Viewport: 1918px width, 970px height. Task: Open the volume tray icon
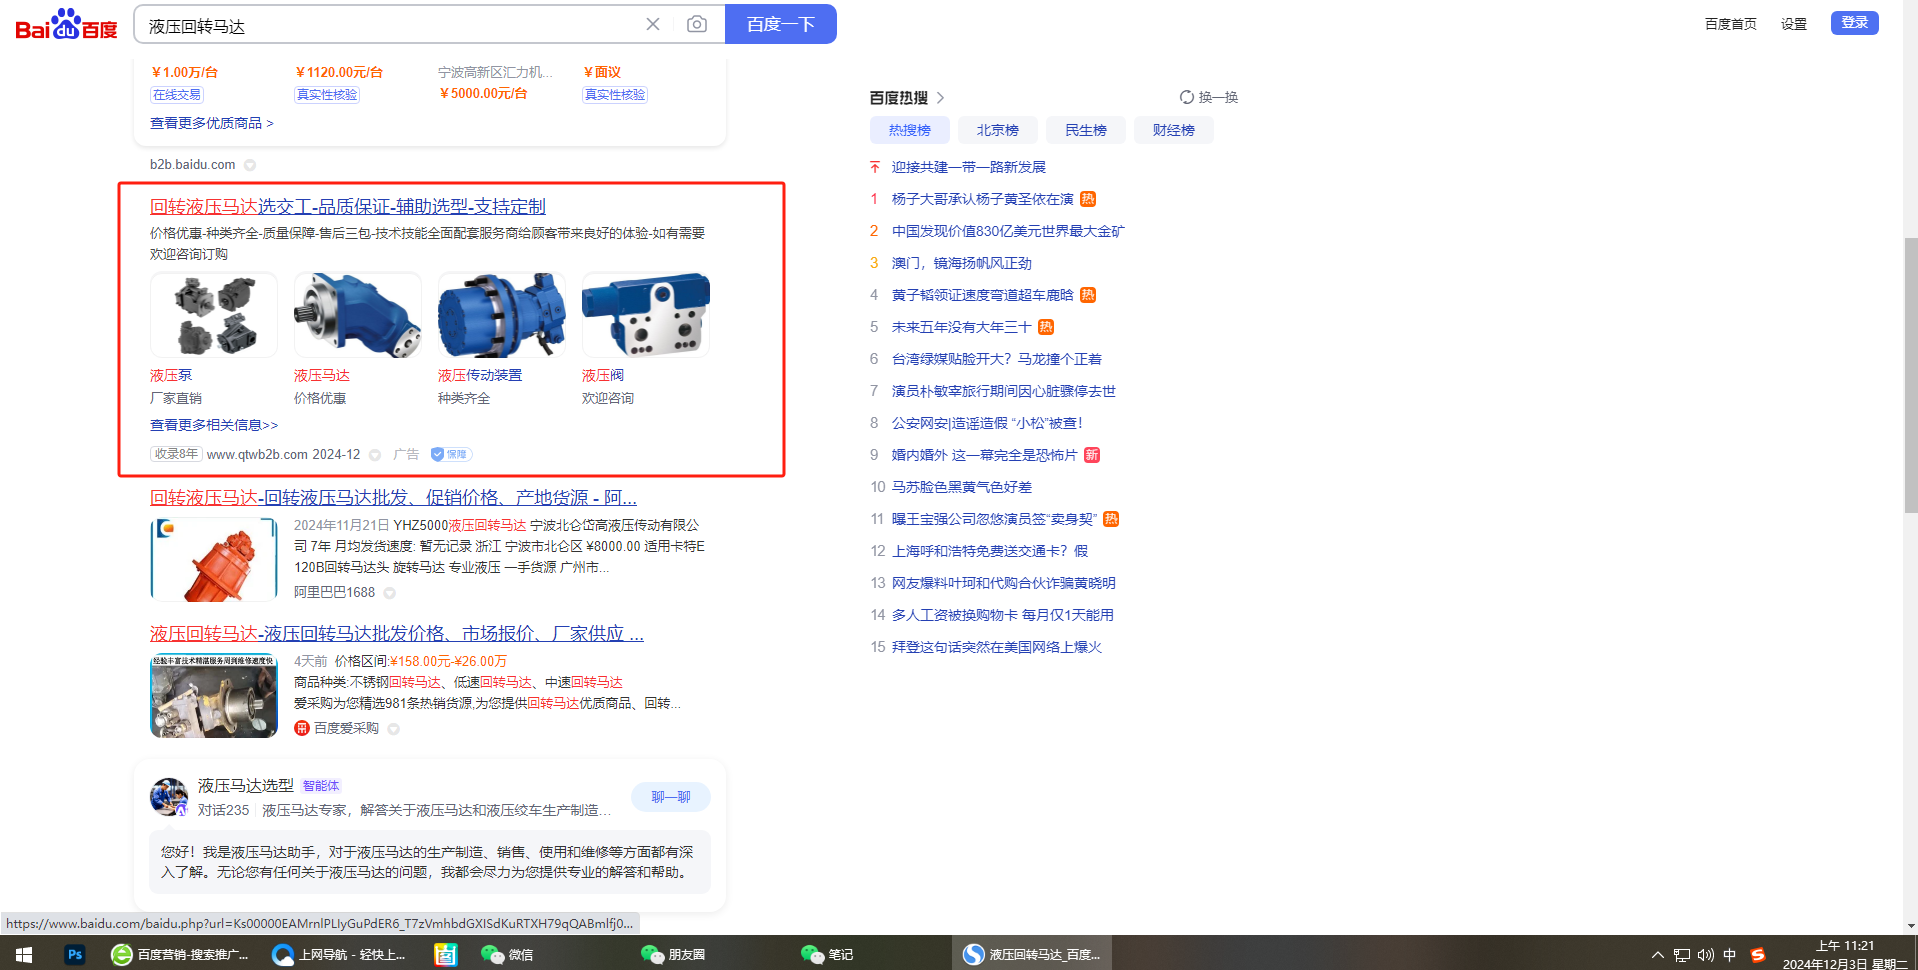point(1706,955)
